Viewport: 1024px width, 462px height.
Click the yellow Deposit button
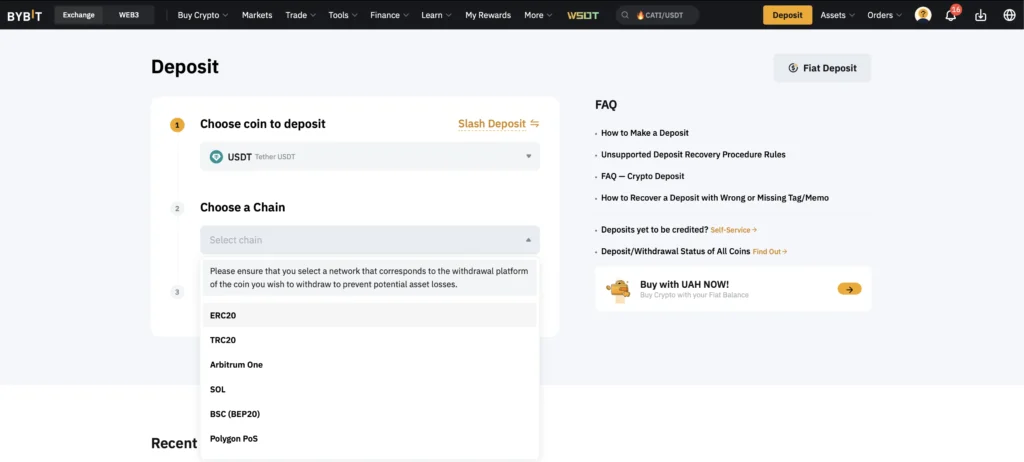pos(788,15)
